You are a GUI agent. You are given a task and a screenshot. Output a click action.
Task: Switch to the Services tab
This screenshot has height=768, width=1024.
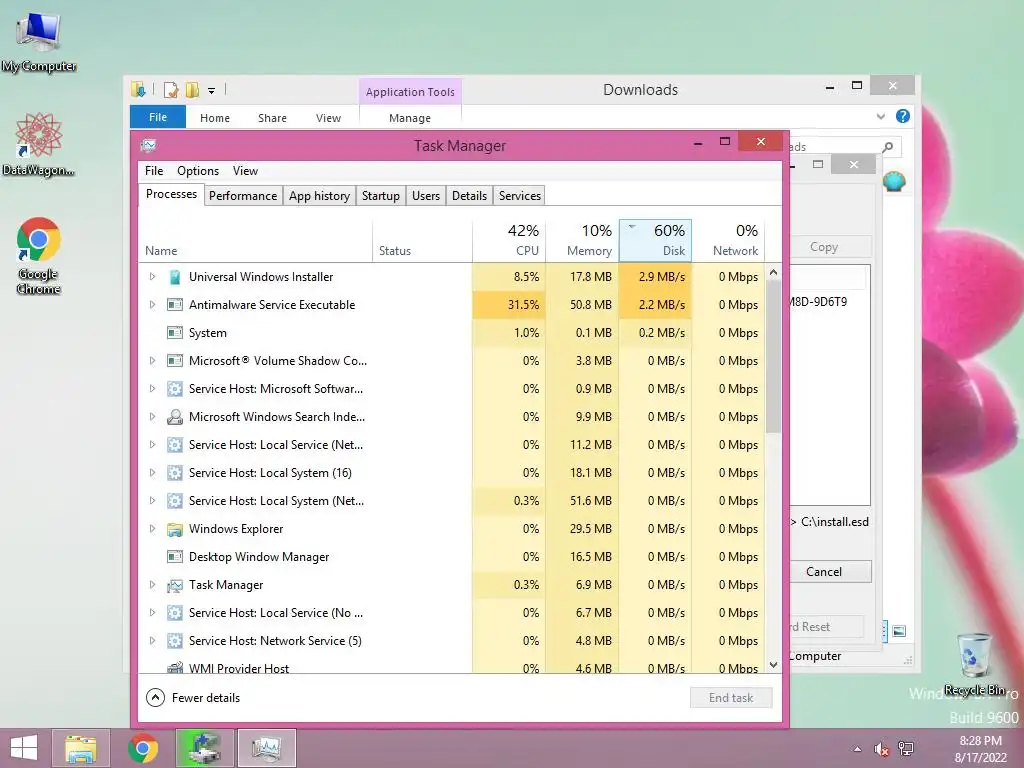520,196
